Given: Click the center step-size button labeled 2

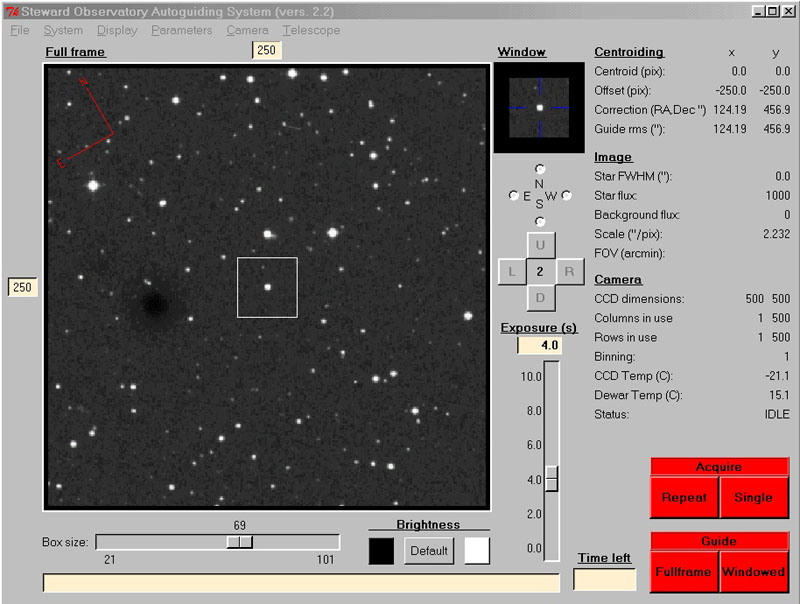Looking at the screenshot, I should pos(540,271).
